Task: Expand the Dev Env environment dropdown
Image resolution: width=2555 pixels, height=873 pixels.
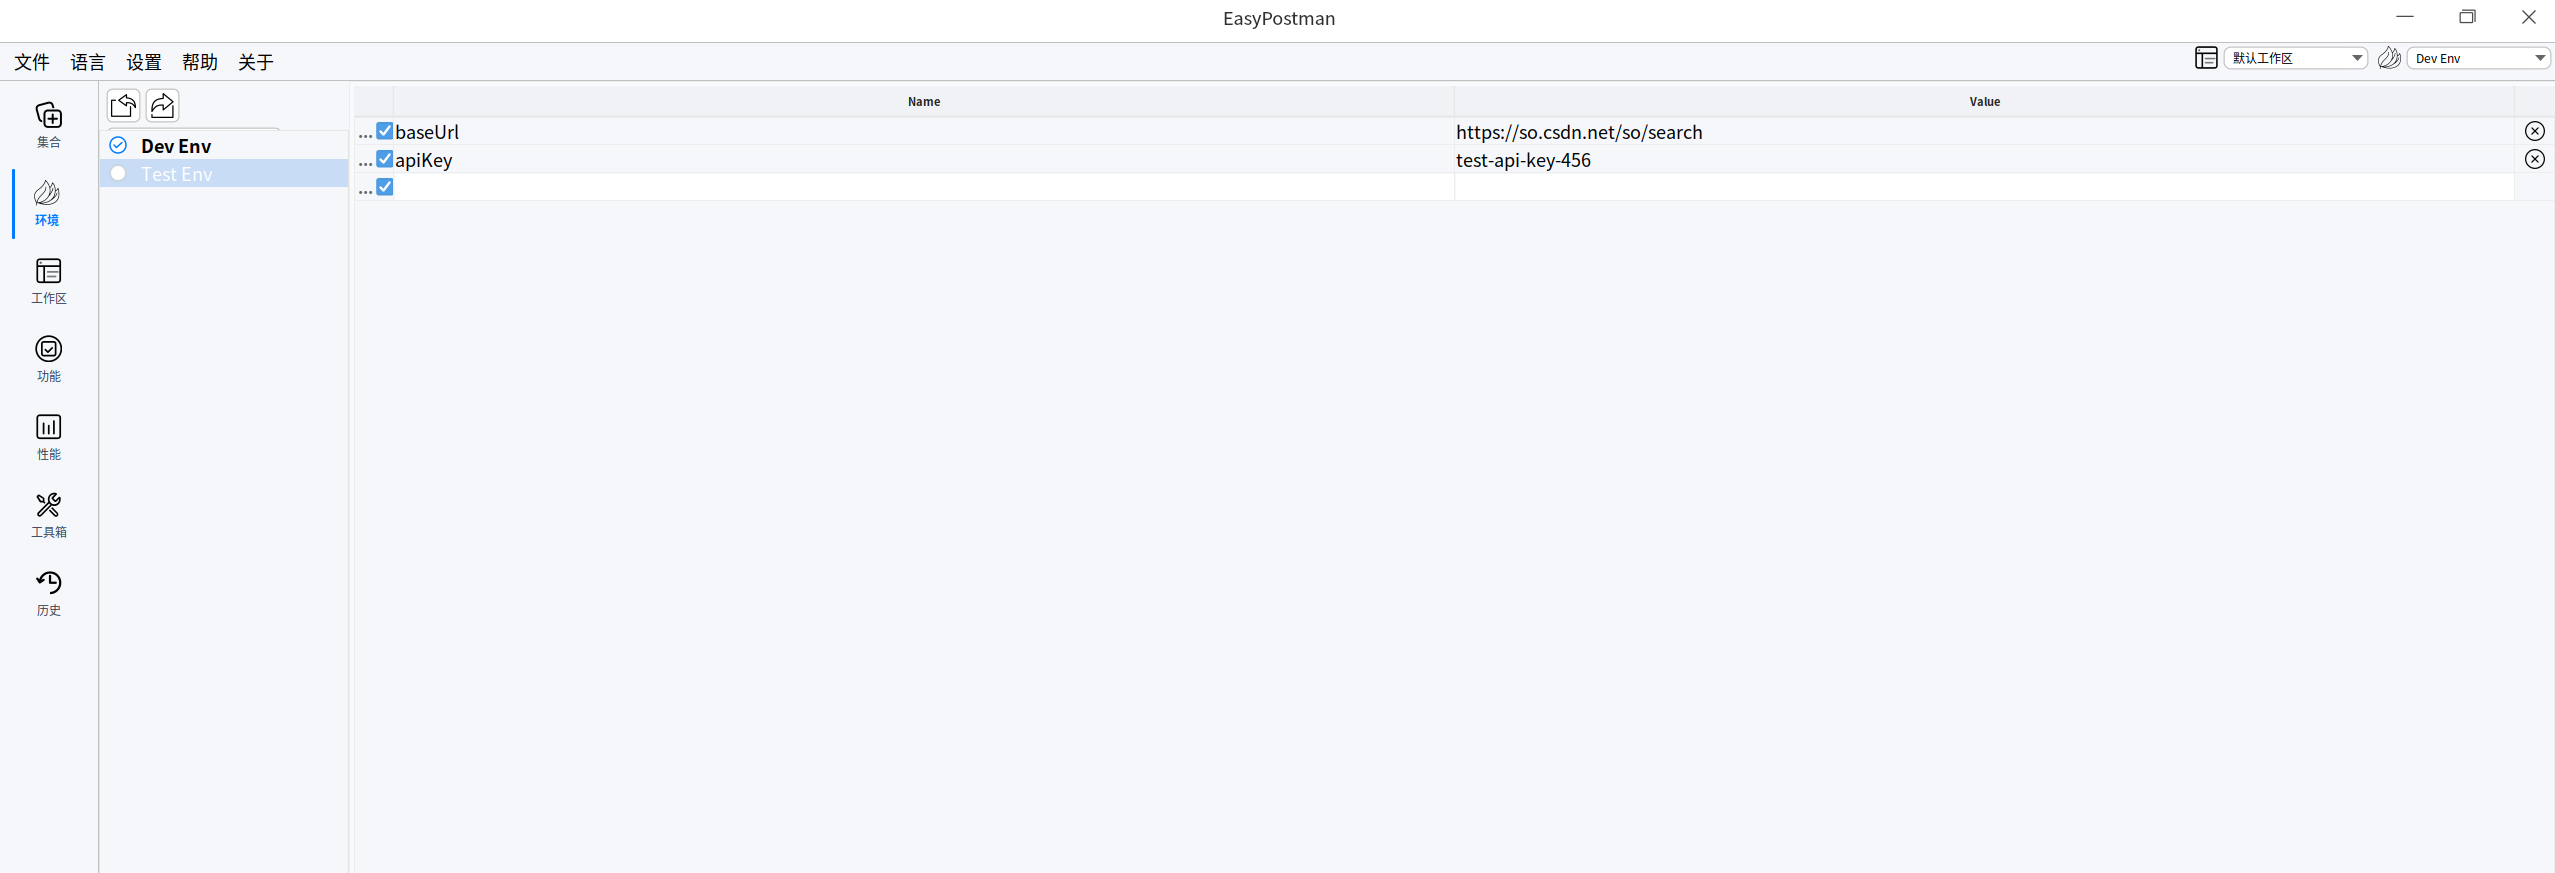Action: (x=2478, y=58)
